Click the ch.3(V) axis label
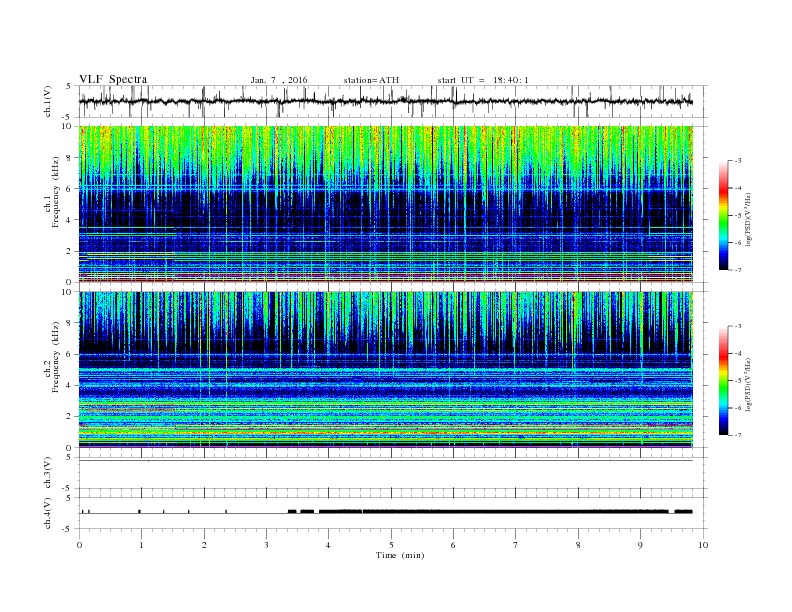Screen dimensions: 792x612 (48, 473)
